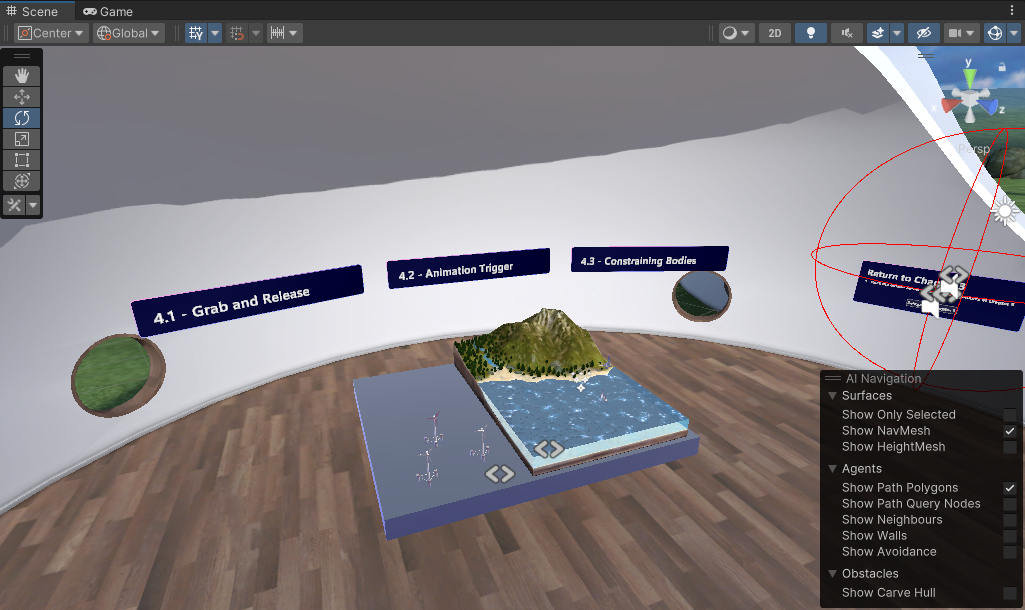Select the 4.1 - Grab and Release sign

pyautogui.click(x=247, y=301)
